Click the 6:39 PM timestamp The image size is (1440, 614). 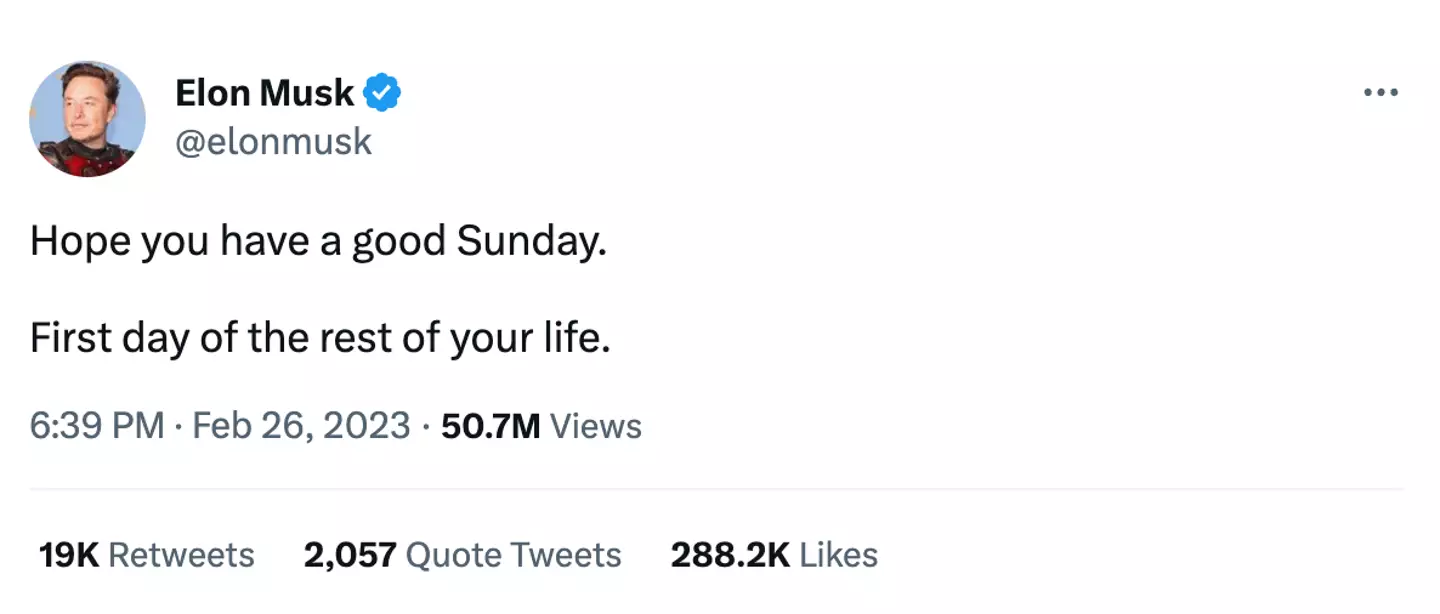[x=96, y=426]
